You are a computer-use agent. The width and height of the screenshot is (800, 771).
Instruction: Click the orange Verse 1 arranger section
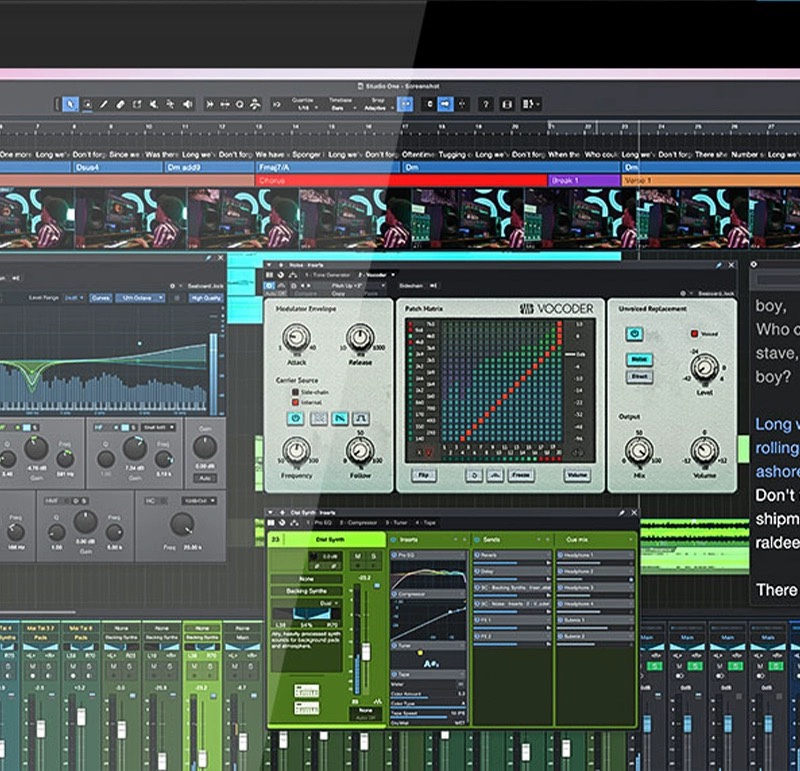[x=710, y=181]
